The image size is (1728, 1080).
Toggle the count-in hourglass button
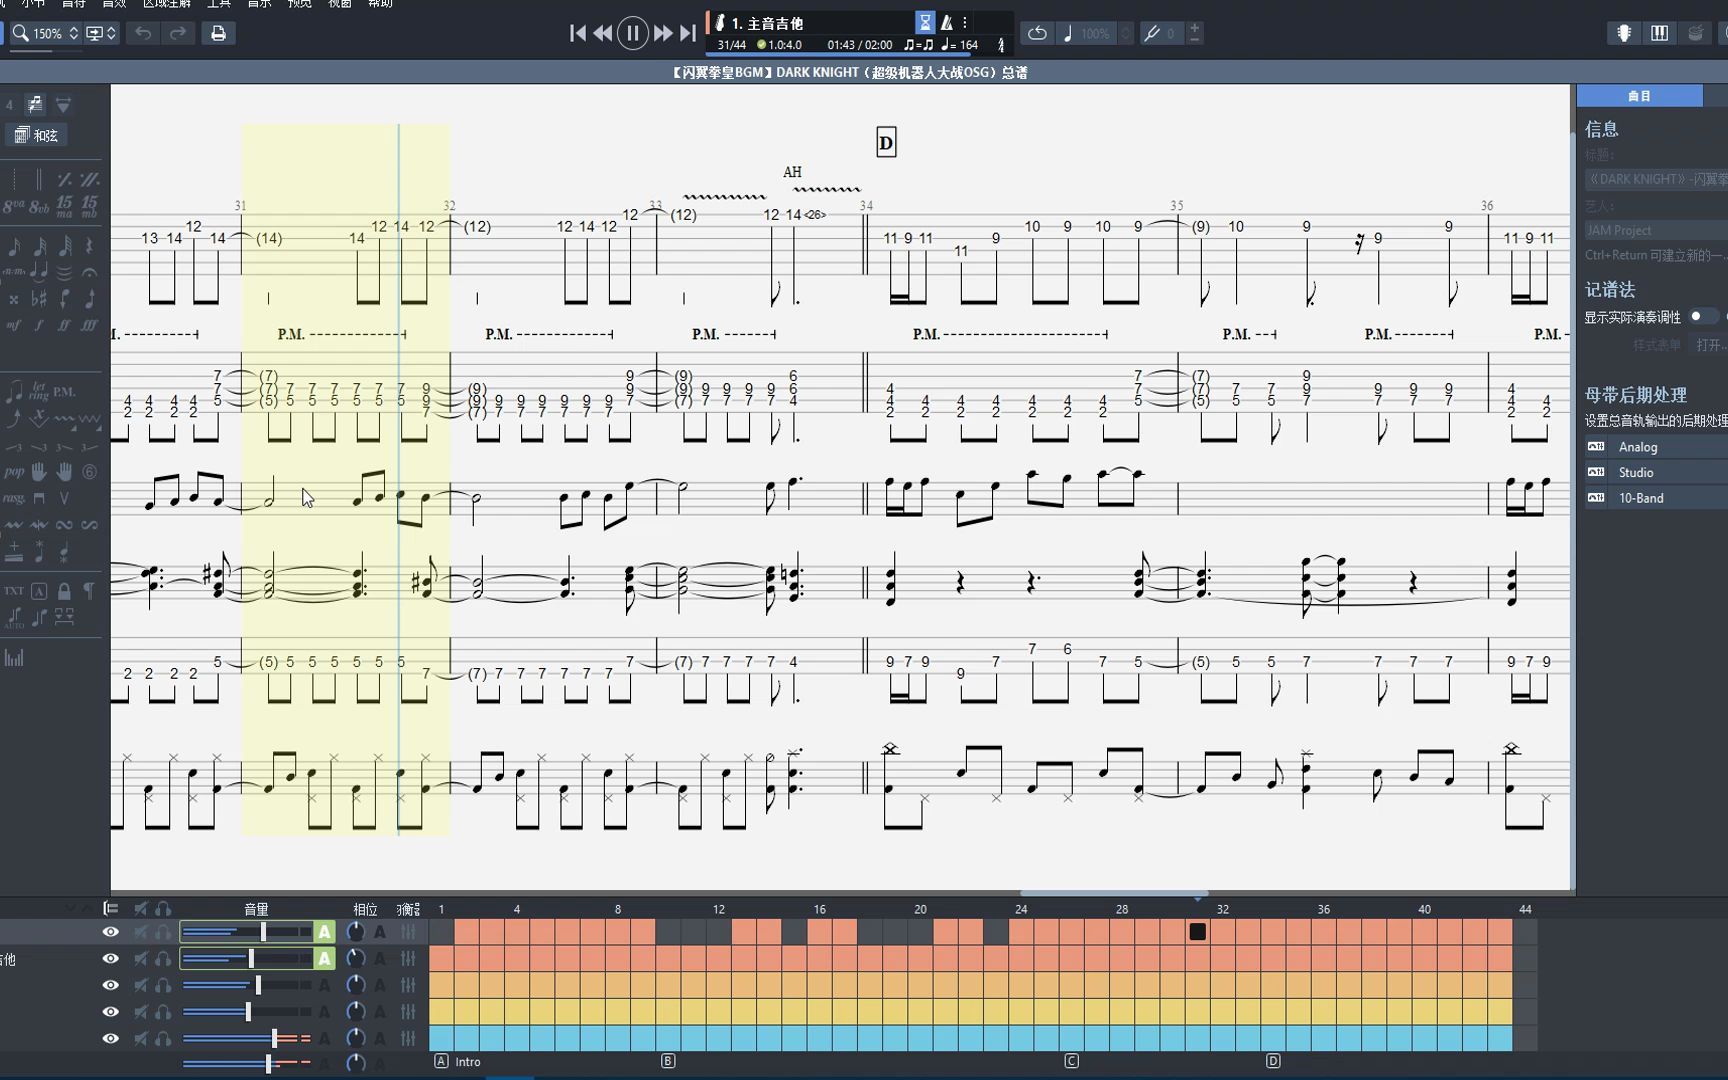[x=925, y=22]
